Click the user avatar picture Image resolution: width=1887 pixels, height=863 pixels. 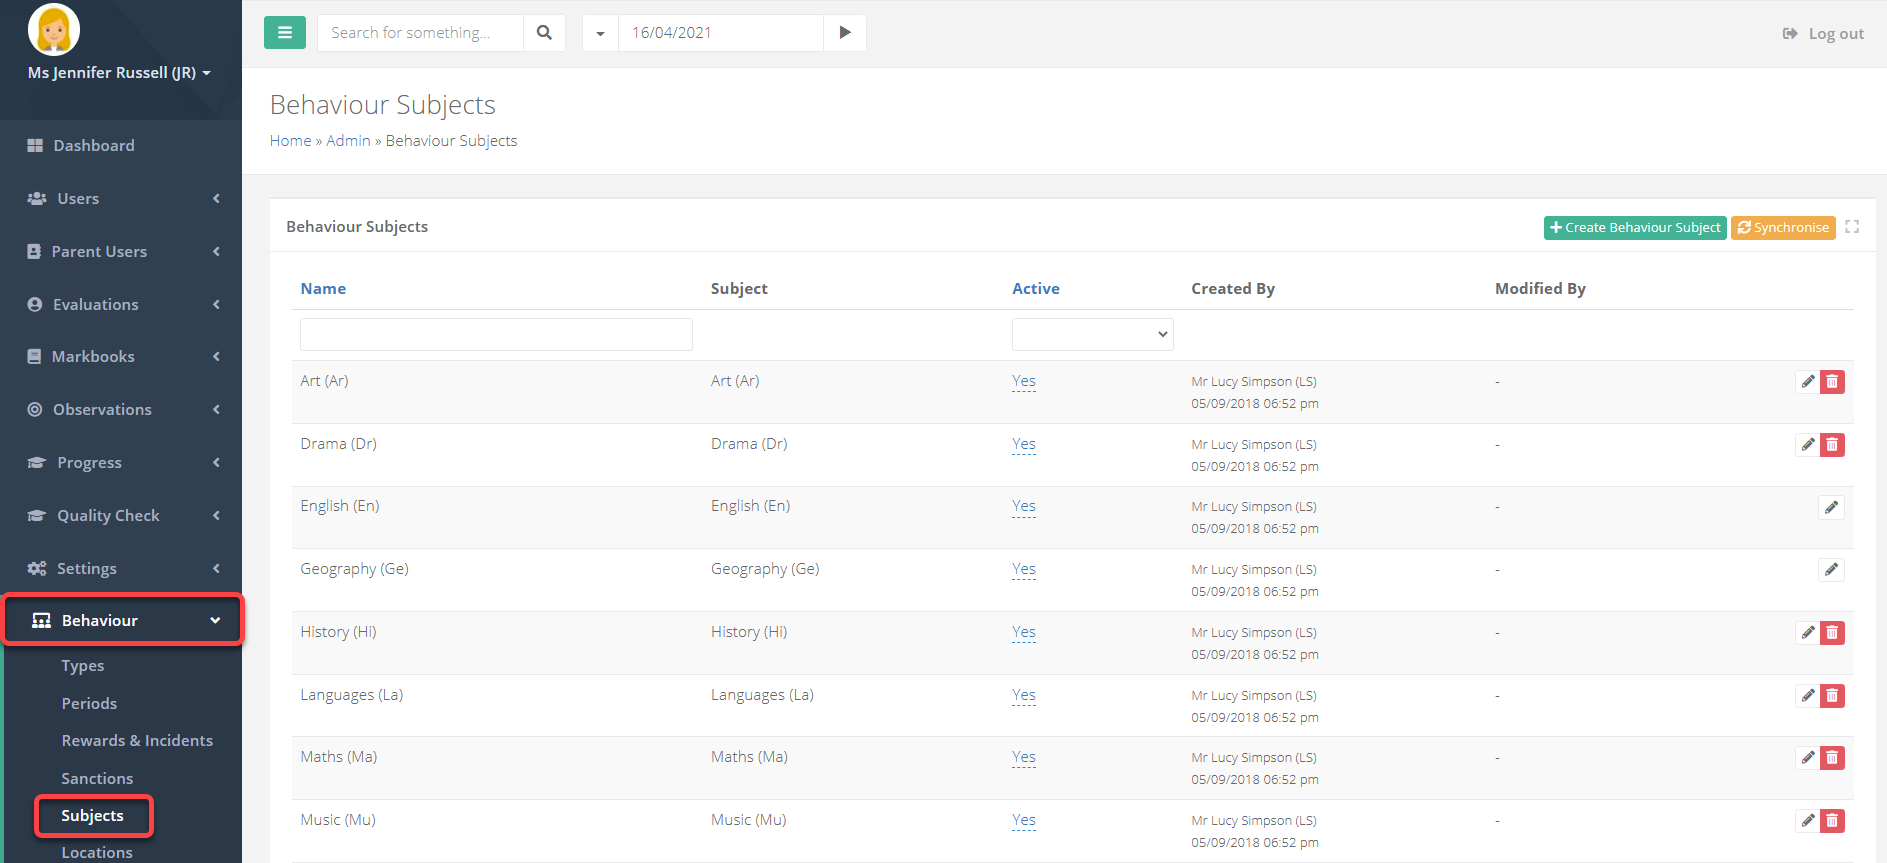(54, 29)
